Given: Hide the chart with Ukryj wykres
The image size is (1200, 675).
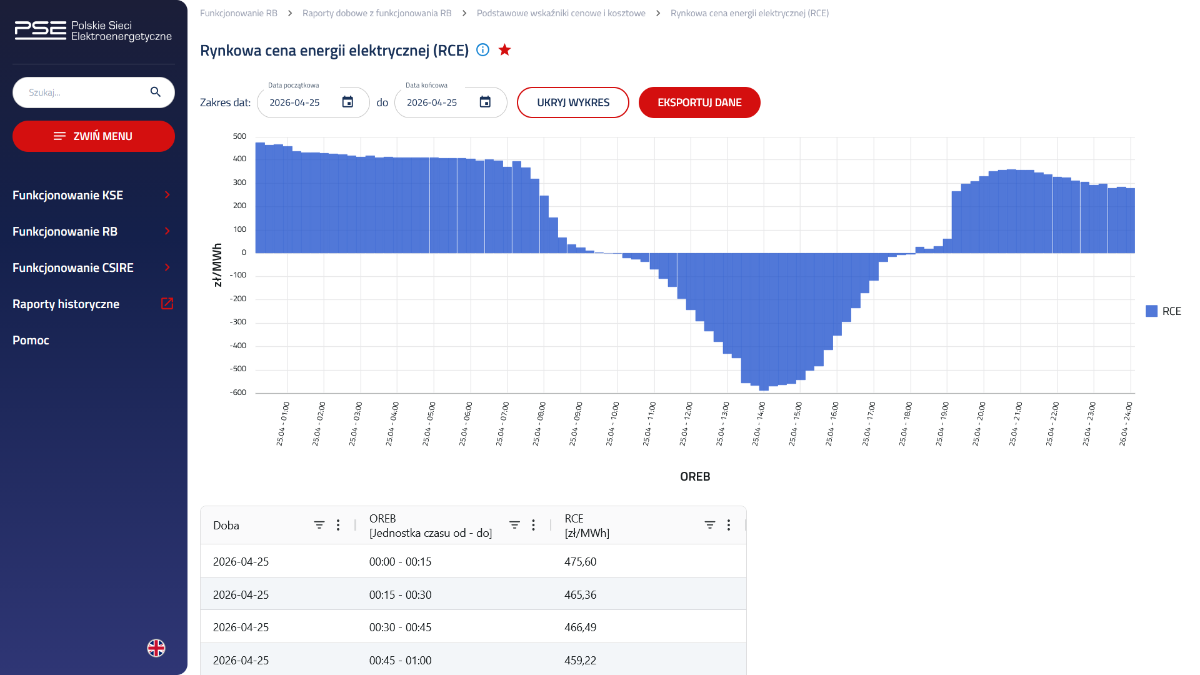Looking at the screenshot, I should click(x=572, y=102).
